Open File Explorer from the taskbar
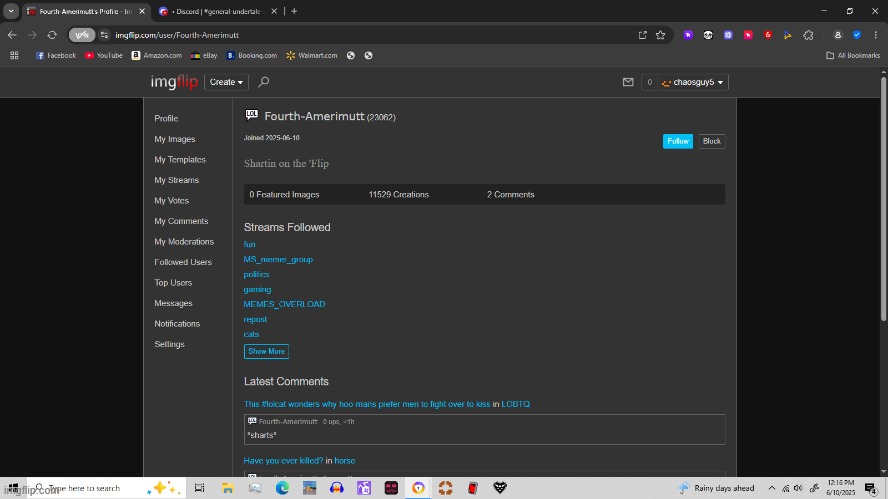 pyautogui.click(x=228, y=488)
